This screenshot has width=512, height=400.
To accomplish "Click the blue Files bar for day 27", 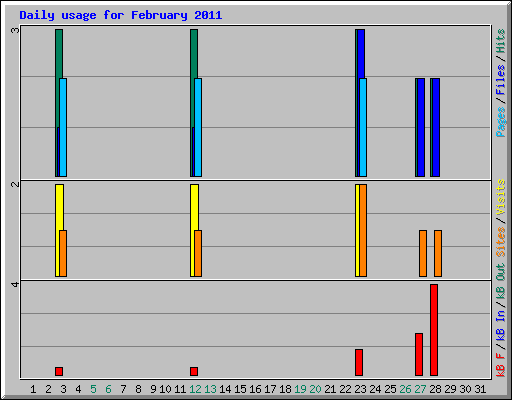I will point(421,127).
